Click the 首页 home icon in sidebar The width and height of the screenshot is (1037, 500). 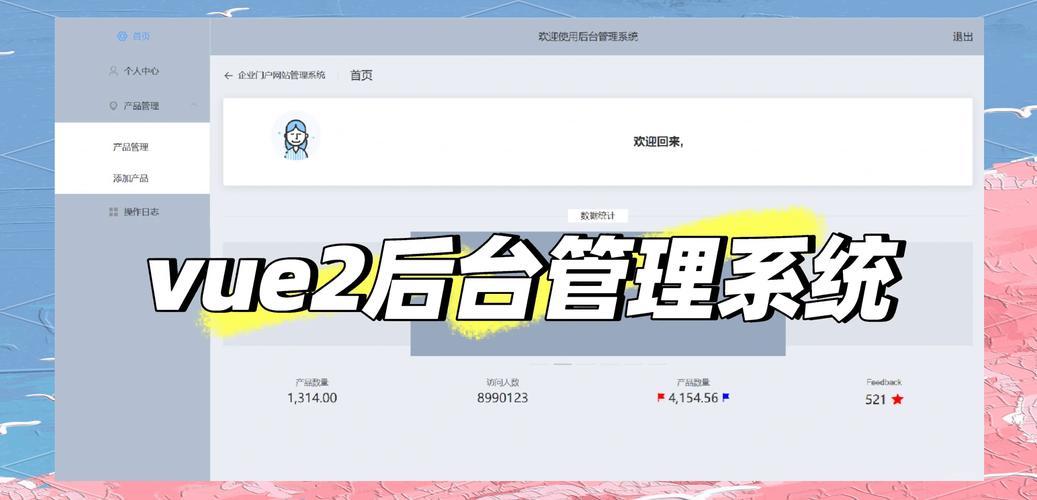click(x=122, y=36)
